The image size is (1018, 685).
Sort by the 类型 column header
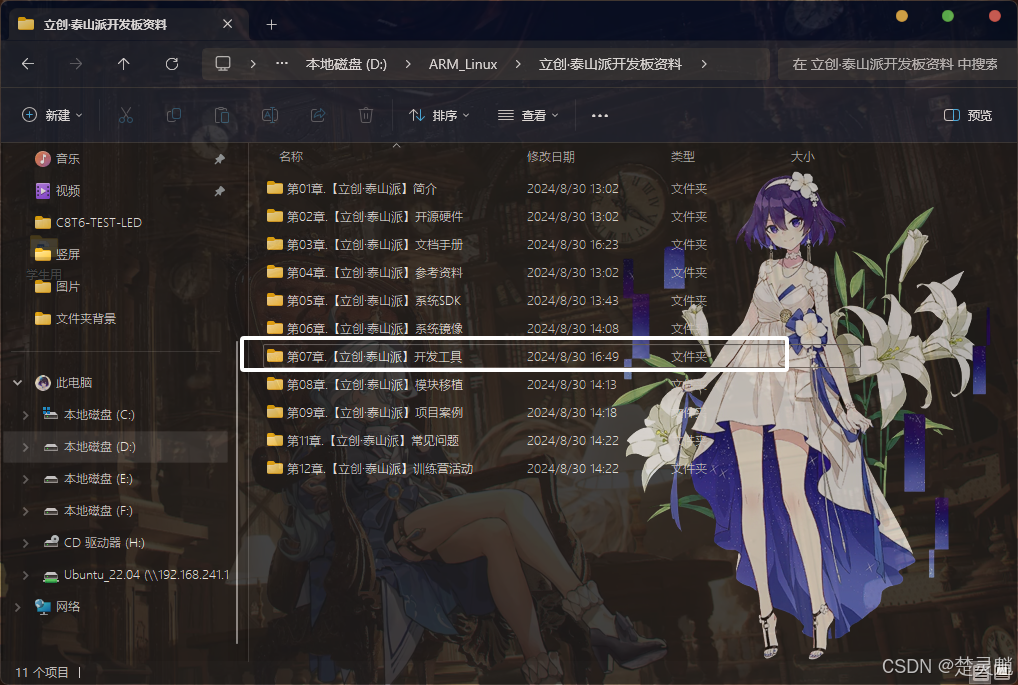point(682,156)
